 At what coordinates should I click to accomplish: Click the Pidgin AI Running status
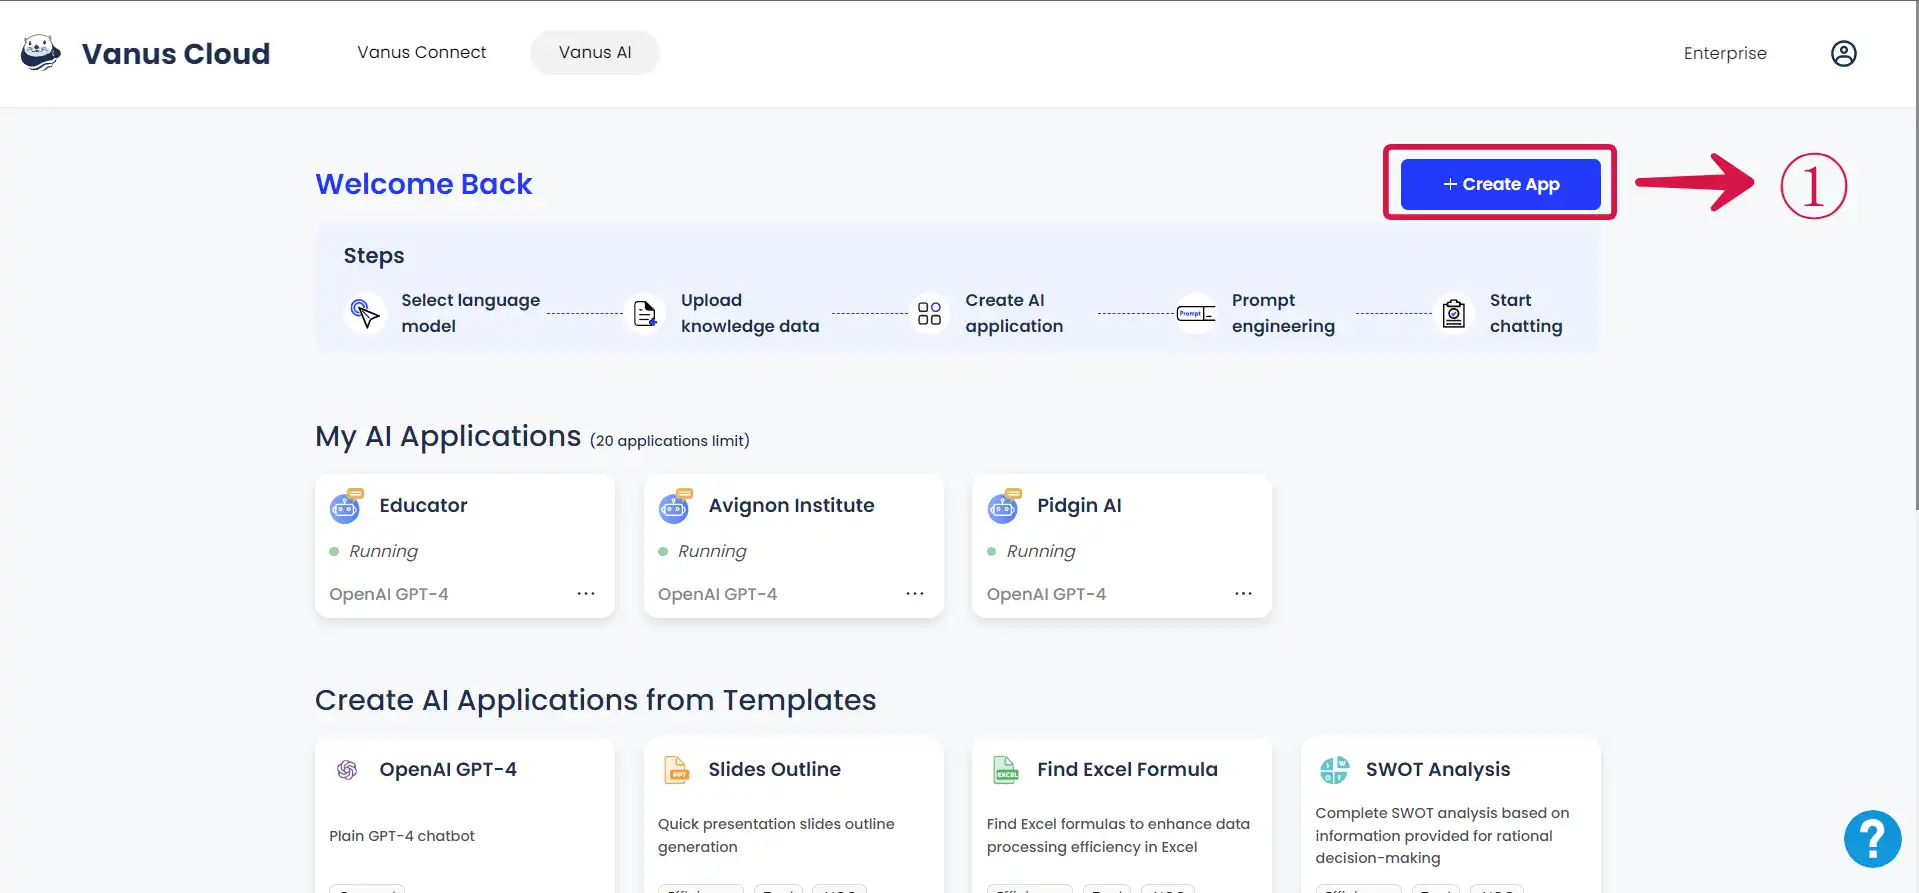(x=1041, y=551)
